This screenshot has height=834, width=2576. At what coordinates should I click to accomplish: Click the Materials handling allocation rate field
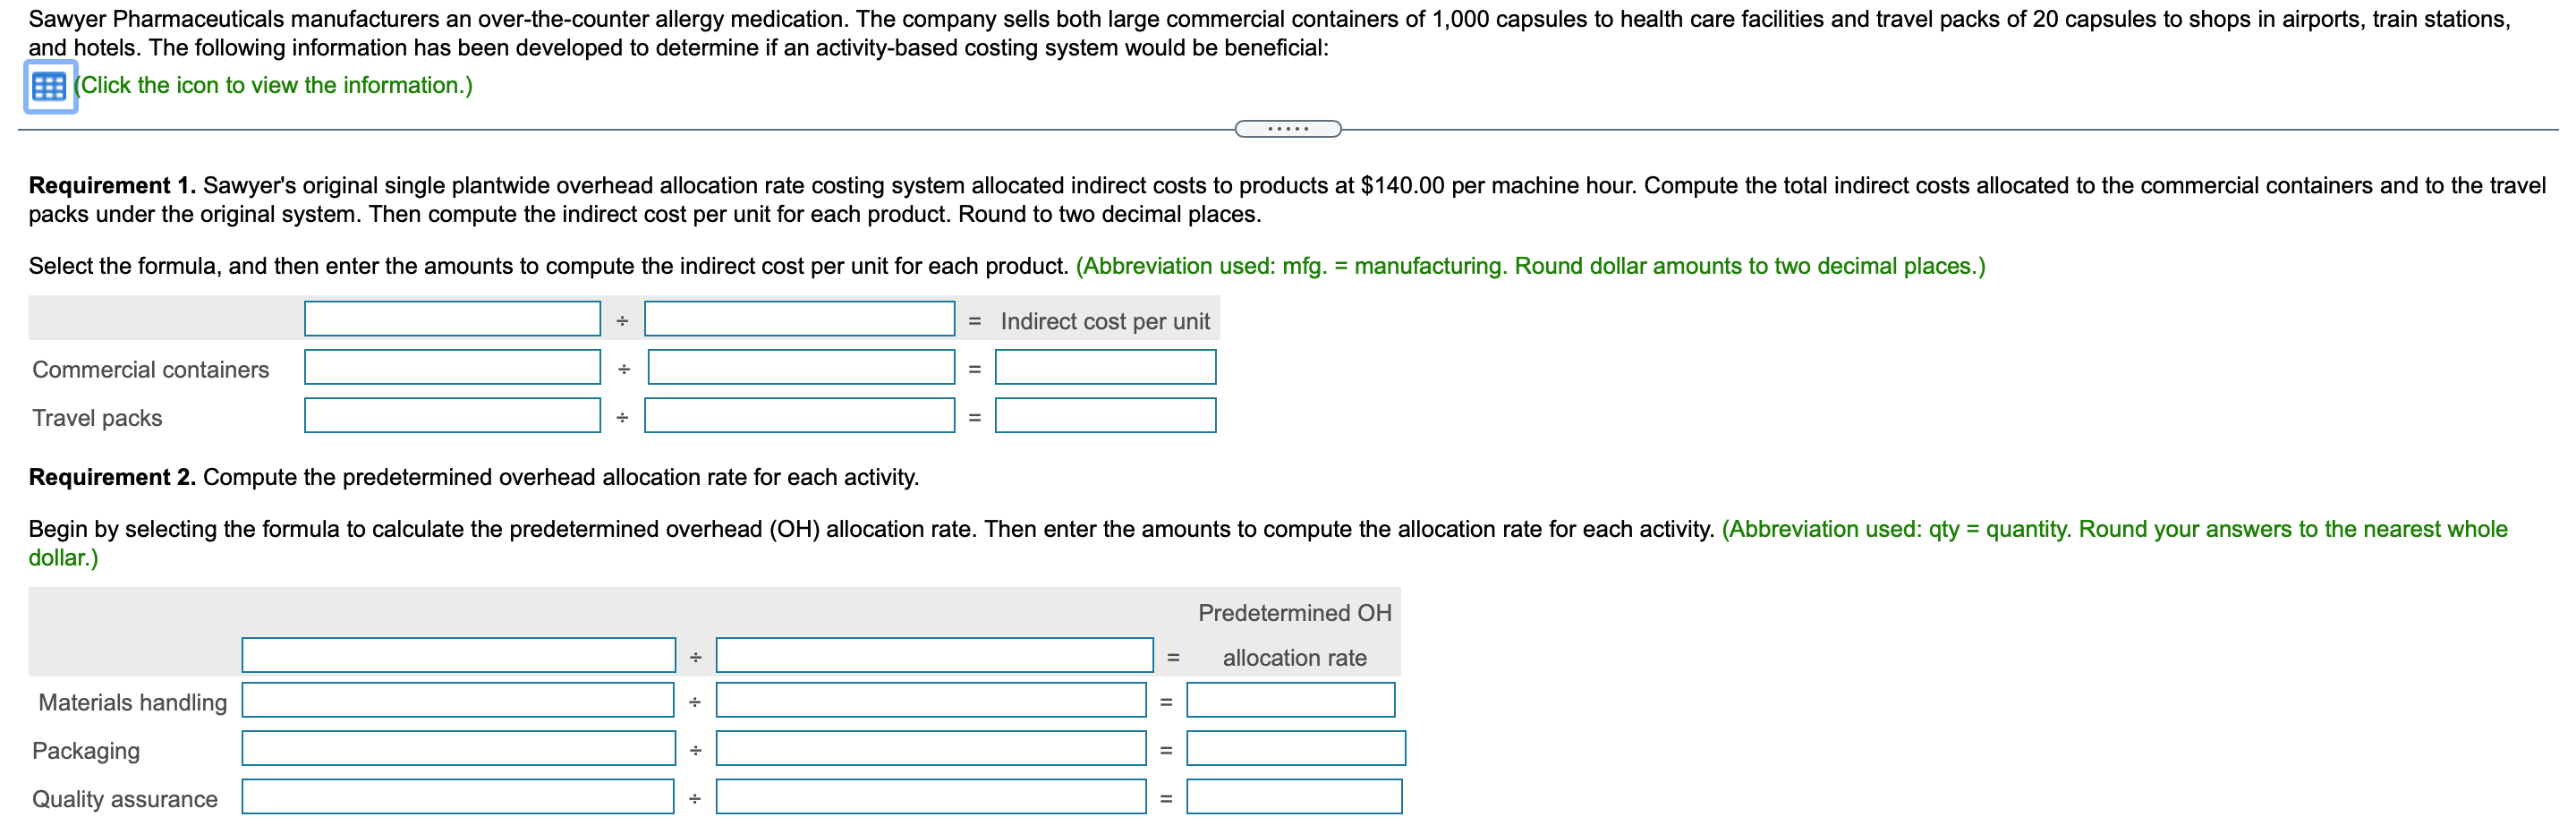(1289, 701)
